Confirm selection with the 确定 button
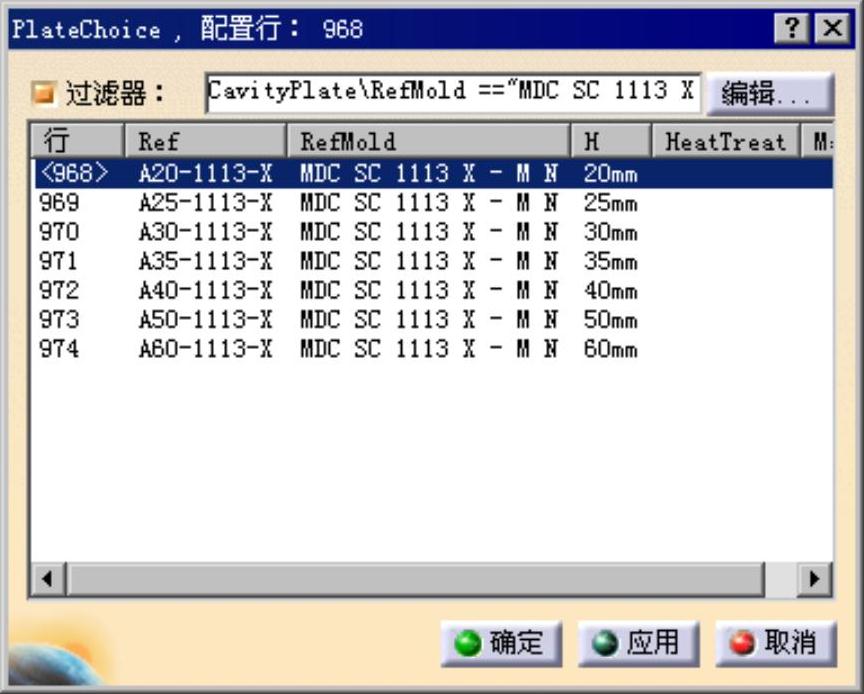This screenshot has width=864, height=694. point(501,643)
